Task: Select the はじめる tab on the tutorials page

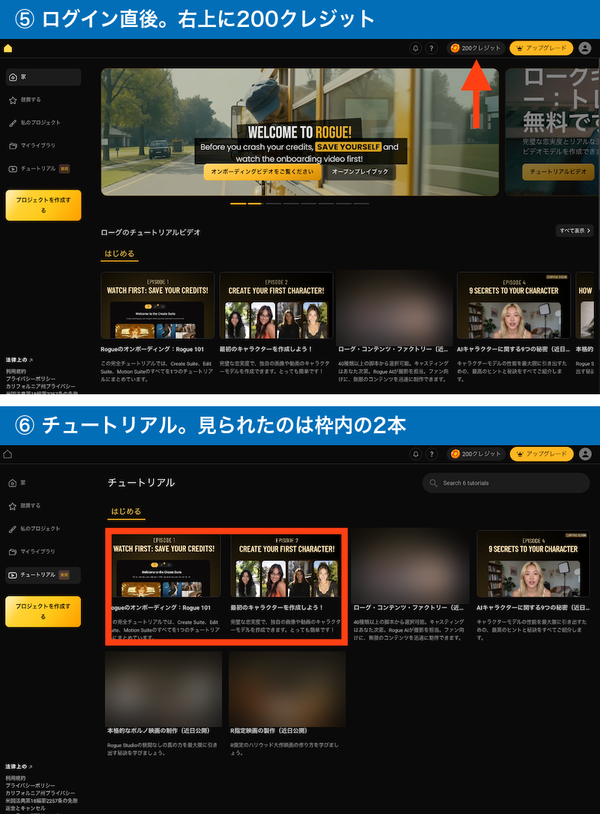Action: click(x=126, y=512)
